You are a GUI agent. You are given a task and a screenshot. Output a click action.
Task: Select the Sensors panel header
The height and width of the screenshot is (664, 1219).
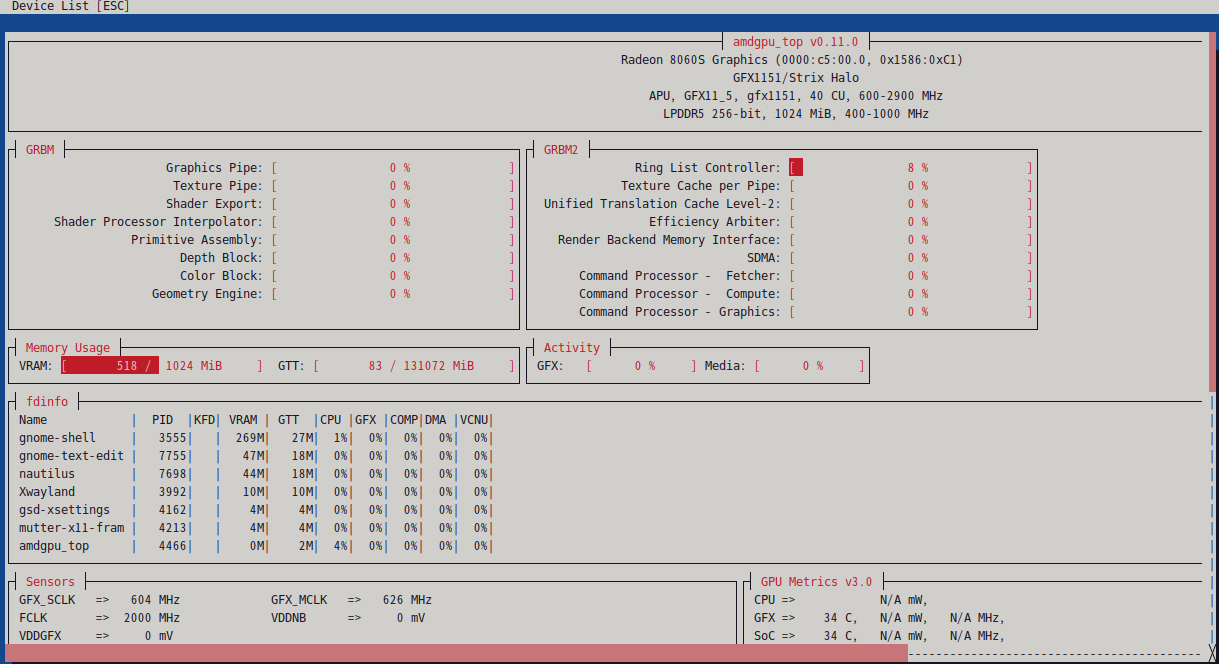(x=50, y=582)
